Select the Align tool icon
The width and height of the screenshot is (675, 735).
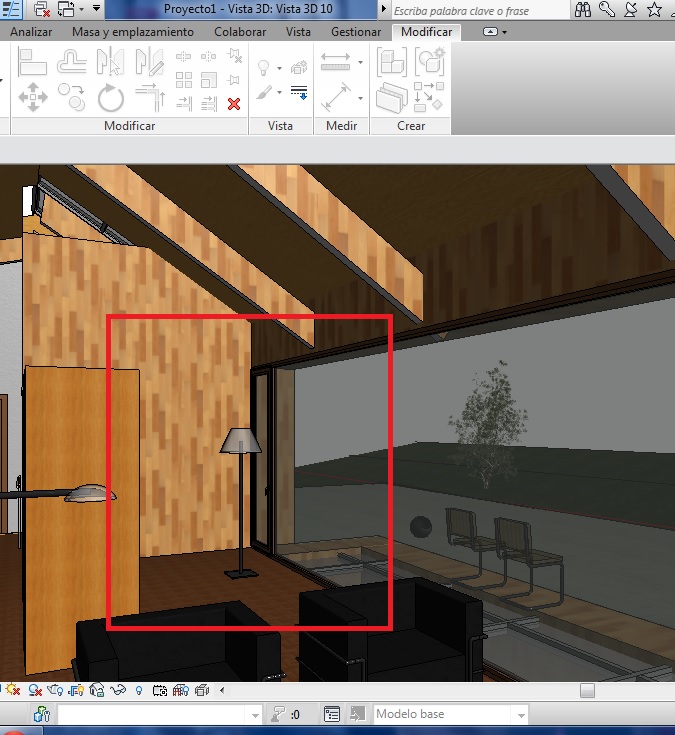[33, 64]
